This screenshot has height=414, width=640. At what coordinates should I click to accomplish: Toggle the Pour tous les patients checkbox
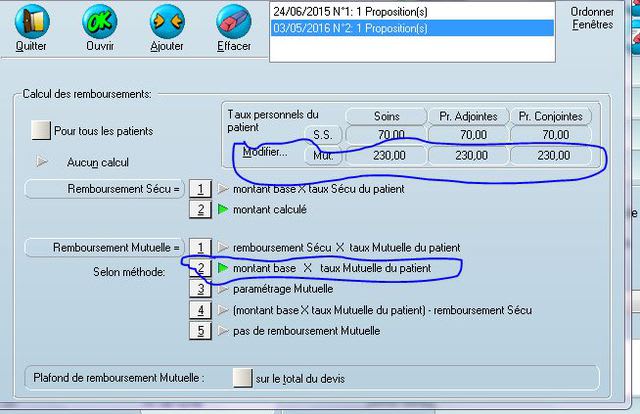41,130
